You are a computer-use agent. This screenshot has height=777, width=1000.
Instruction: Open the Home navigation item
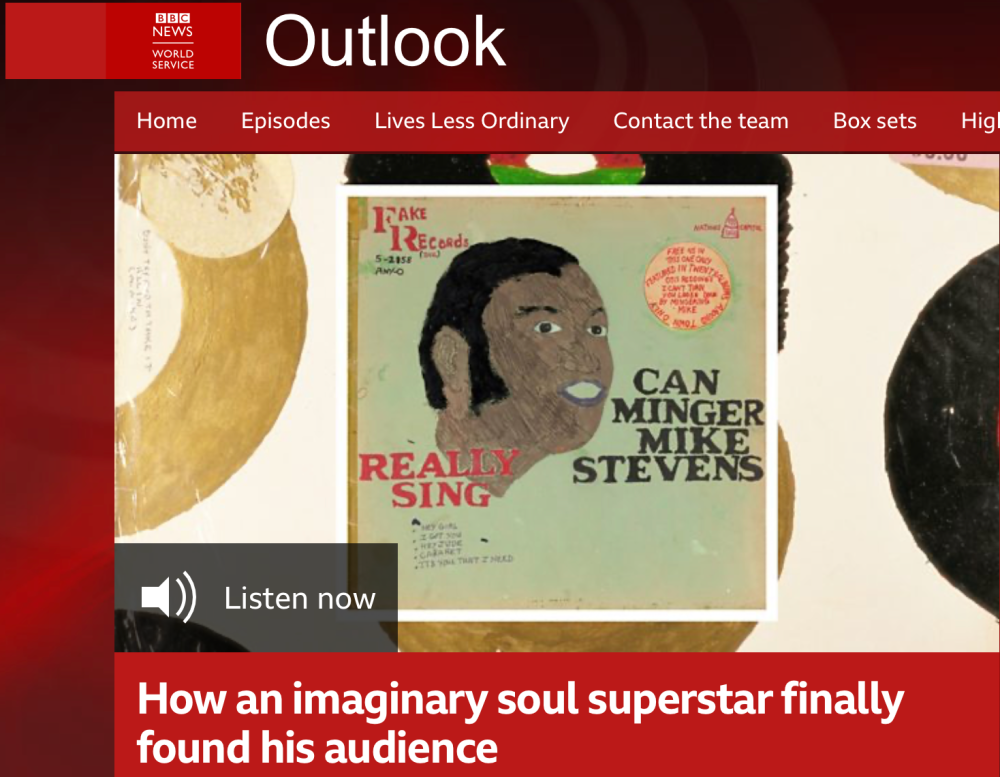[x=166, y=121]
